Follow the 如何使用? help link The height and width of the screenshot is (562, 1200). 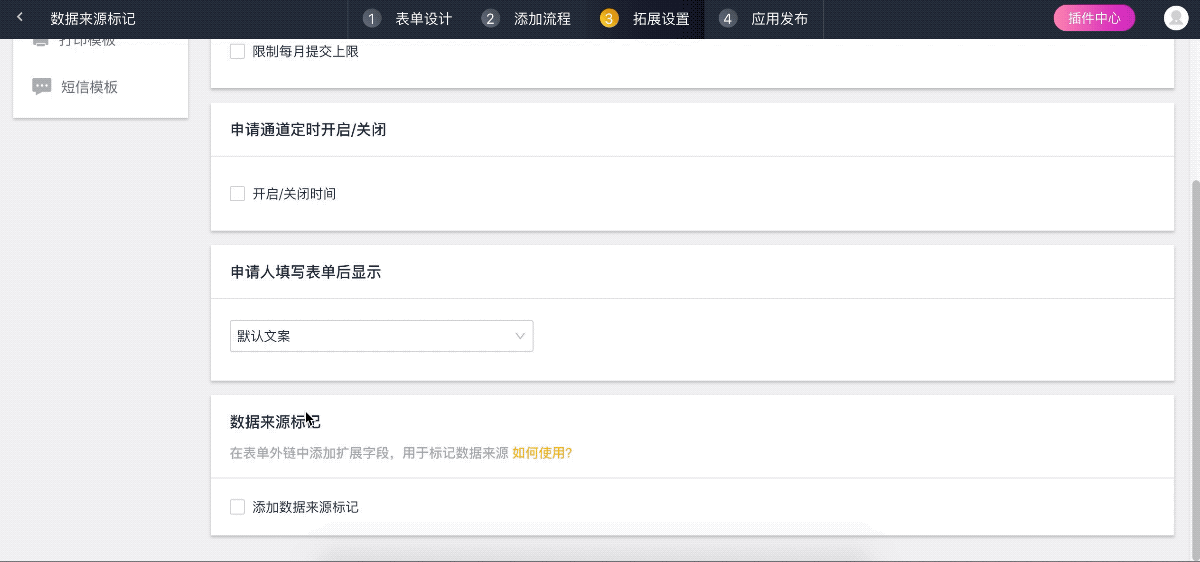pos(542,453)
